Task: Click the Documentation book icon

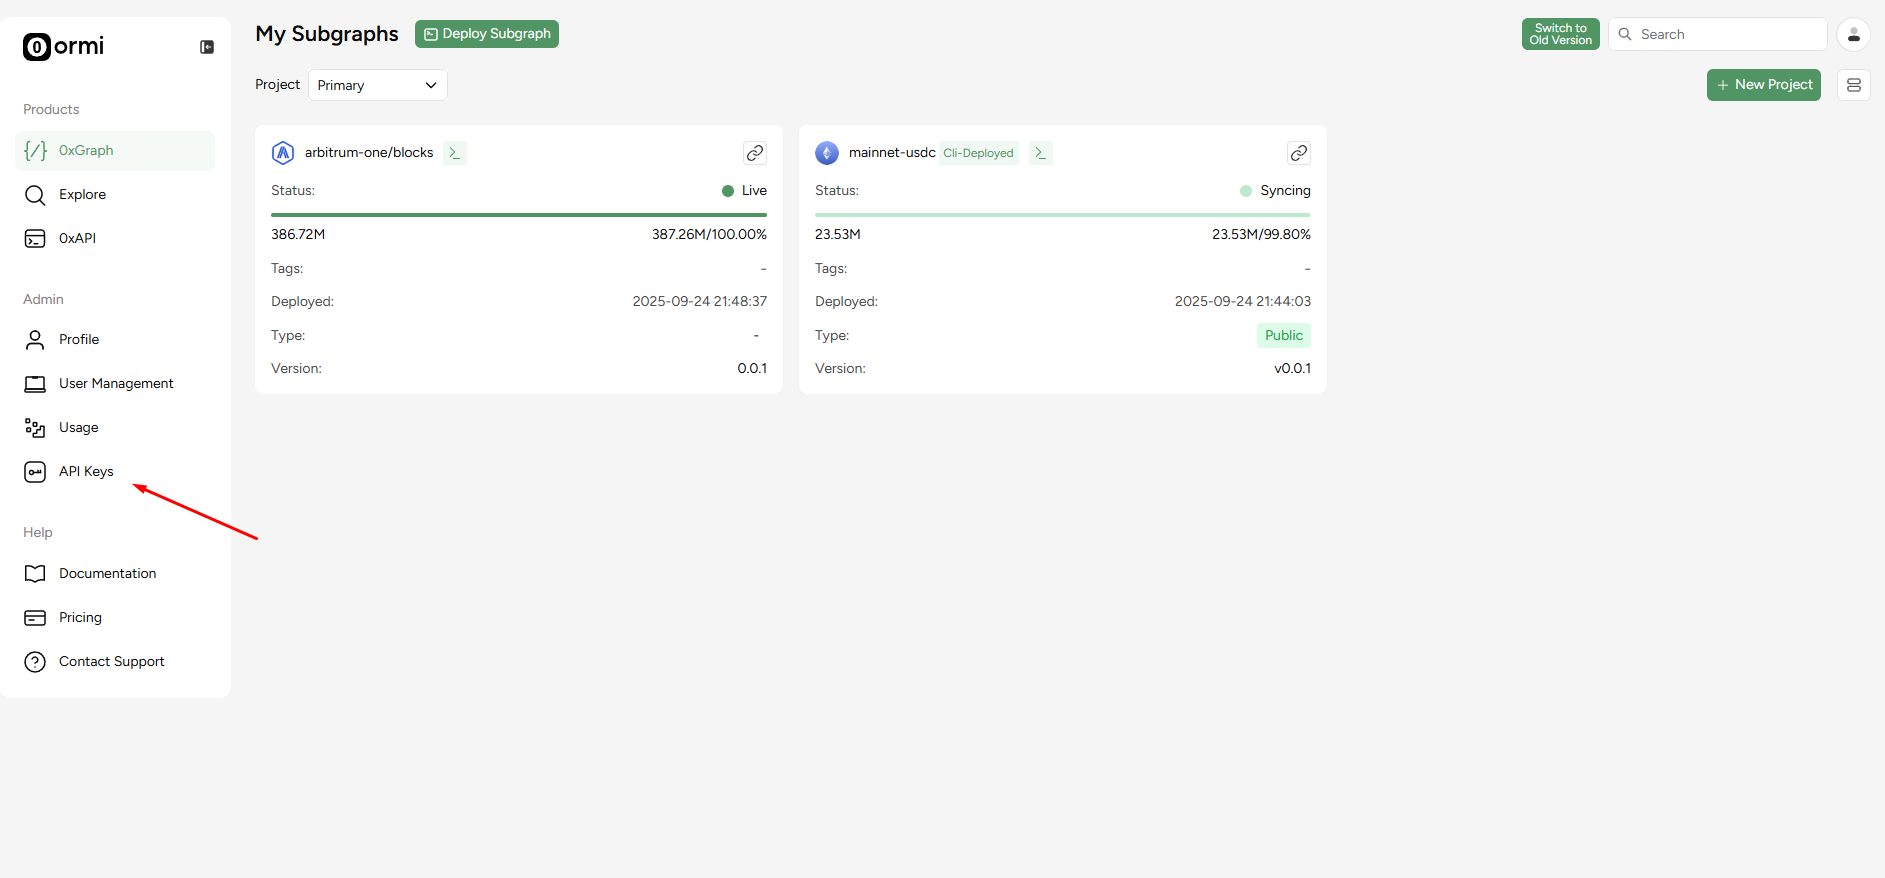Action: [x=35, y=574]
